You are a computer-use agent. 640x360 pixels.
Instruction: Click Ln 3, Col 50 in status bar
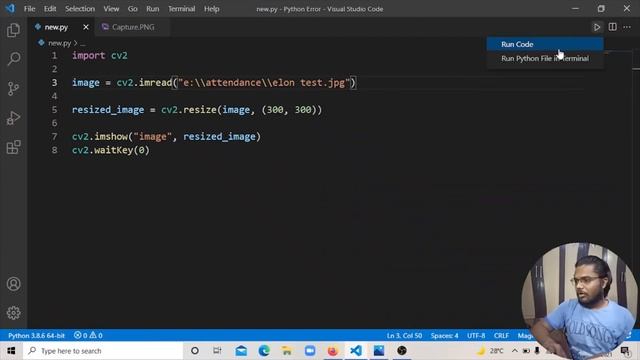tap(404, 336)
